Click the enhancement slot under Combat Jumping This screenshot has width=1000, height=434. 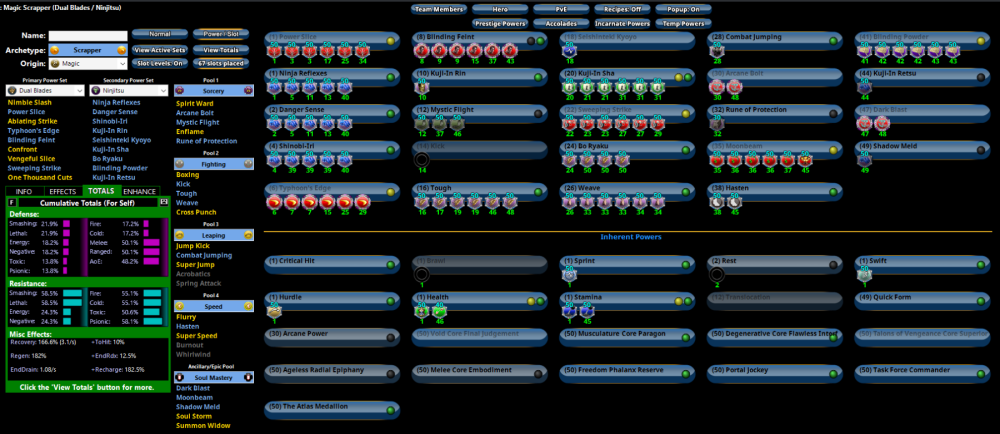717,51
